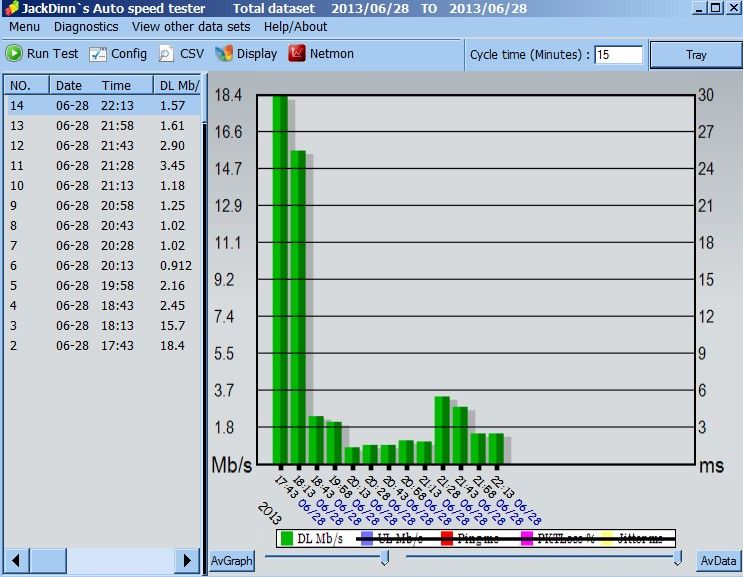Click the green Run Test play icon

(x=14, y=53)
